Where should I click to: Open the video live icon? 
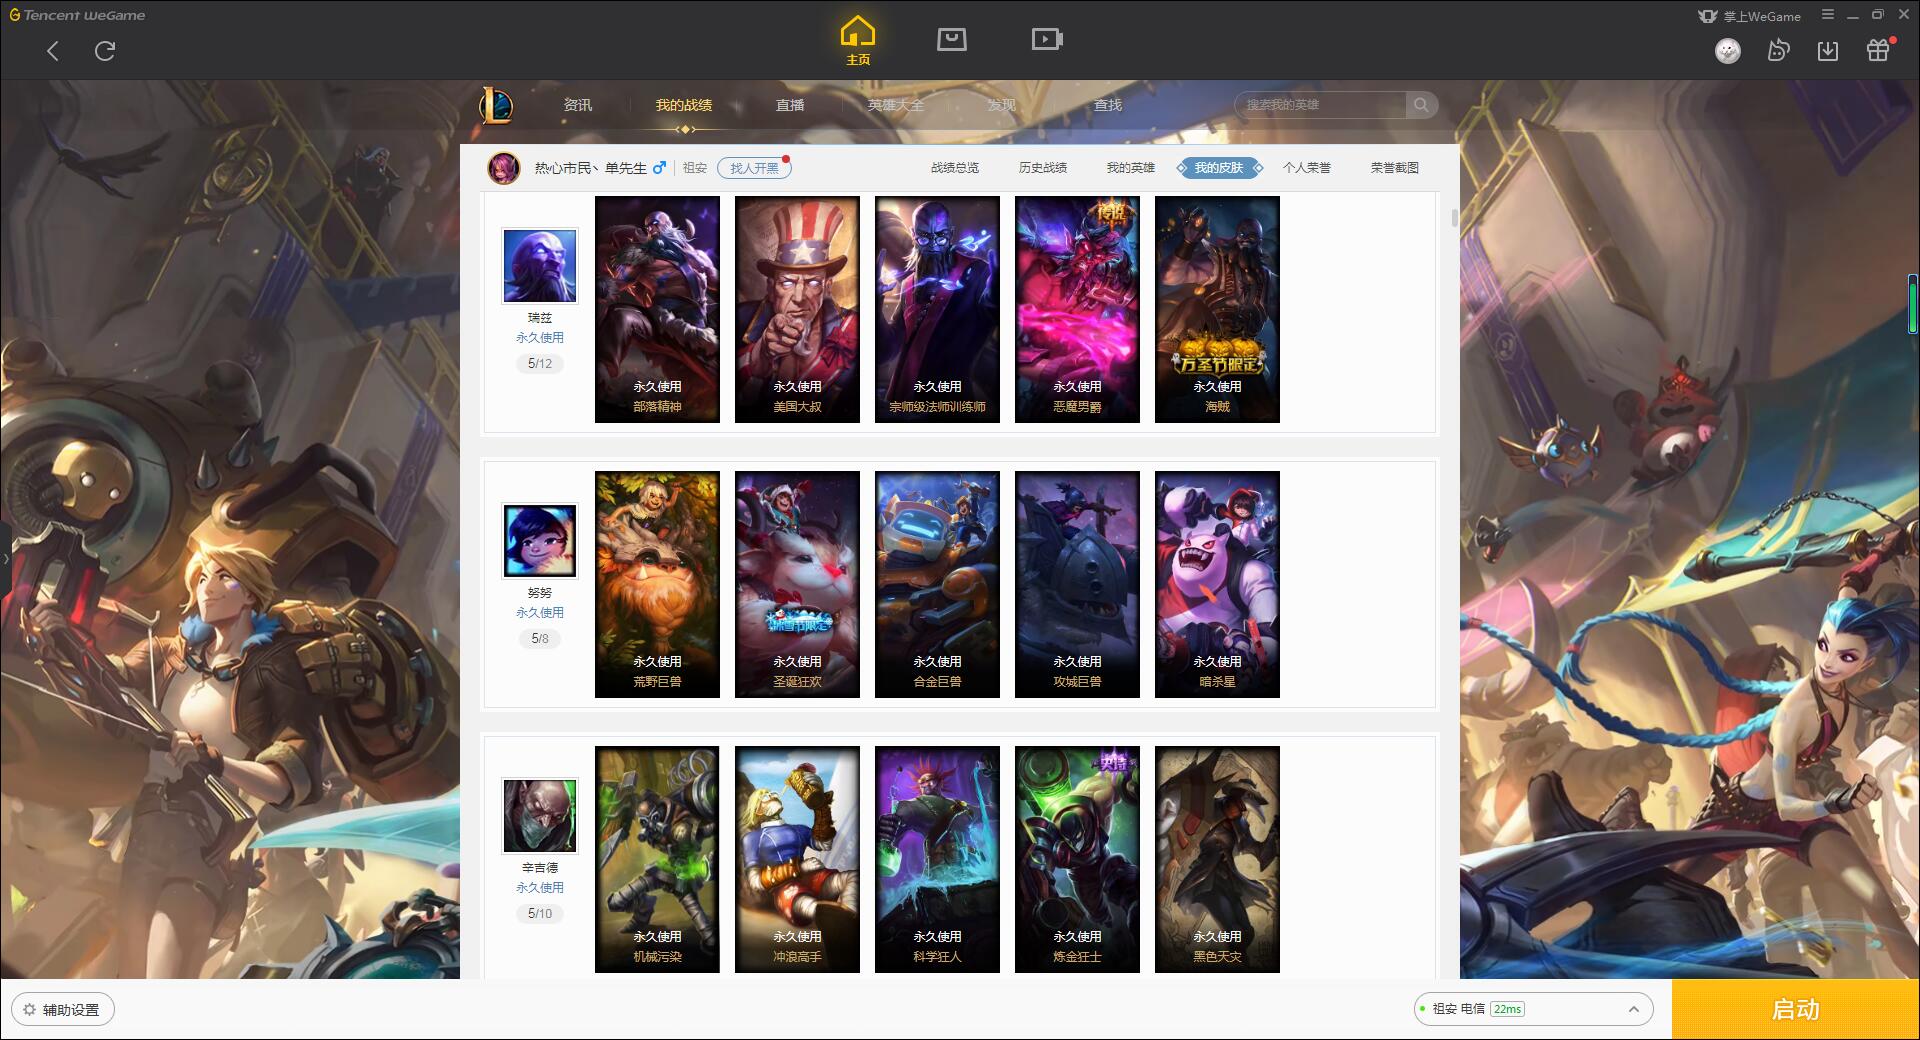pyautogui.click(x=1047, y=39)
